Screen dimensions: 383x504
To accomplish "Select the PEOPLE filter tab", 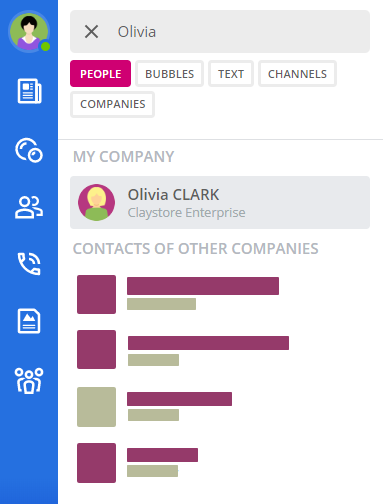I will (100, 74).
